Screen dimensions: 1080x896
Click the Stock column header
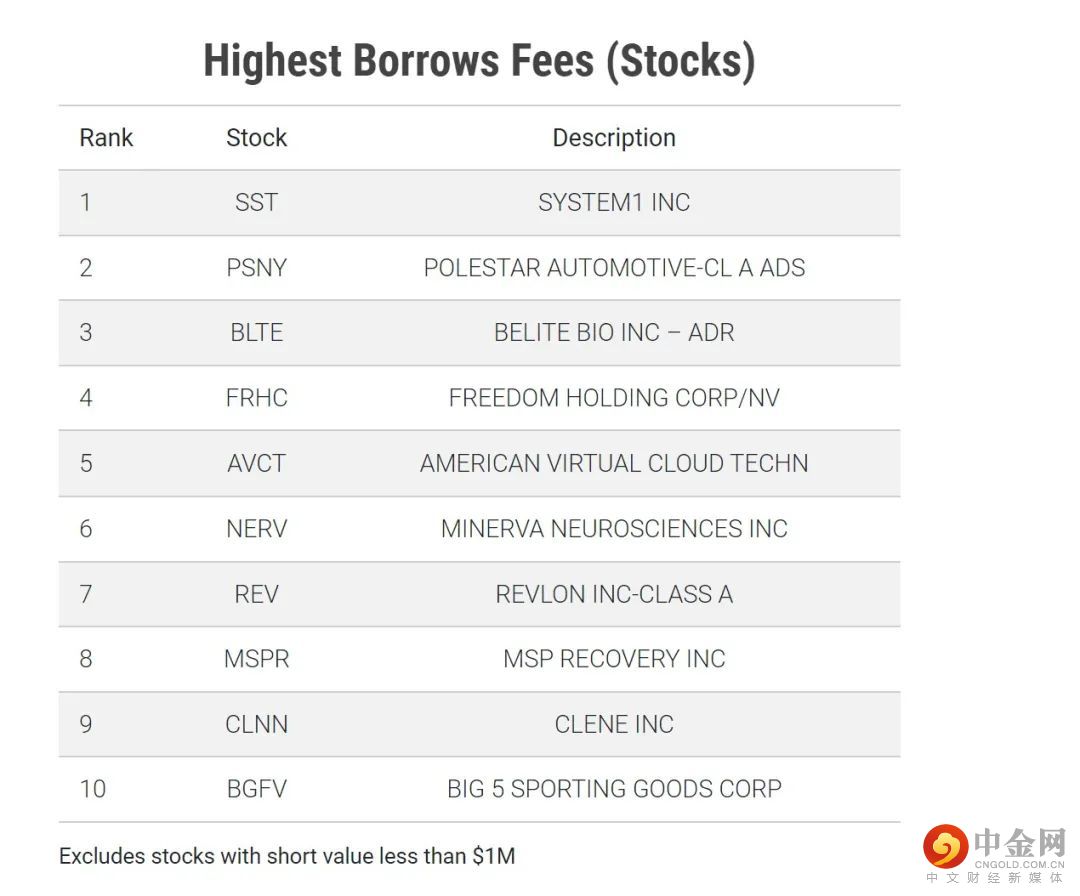pos(256,138)
